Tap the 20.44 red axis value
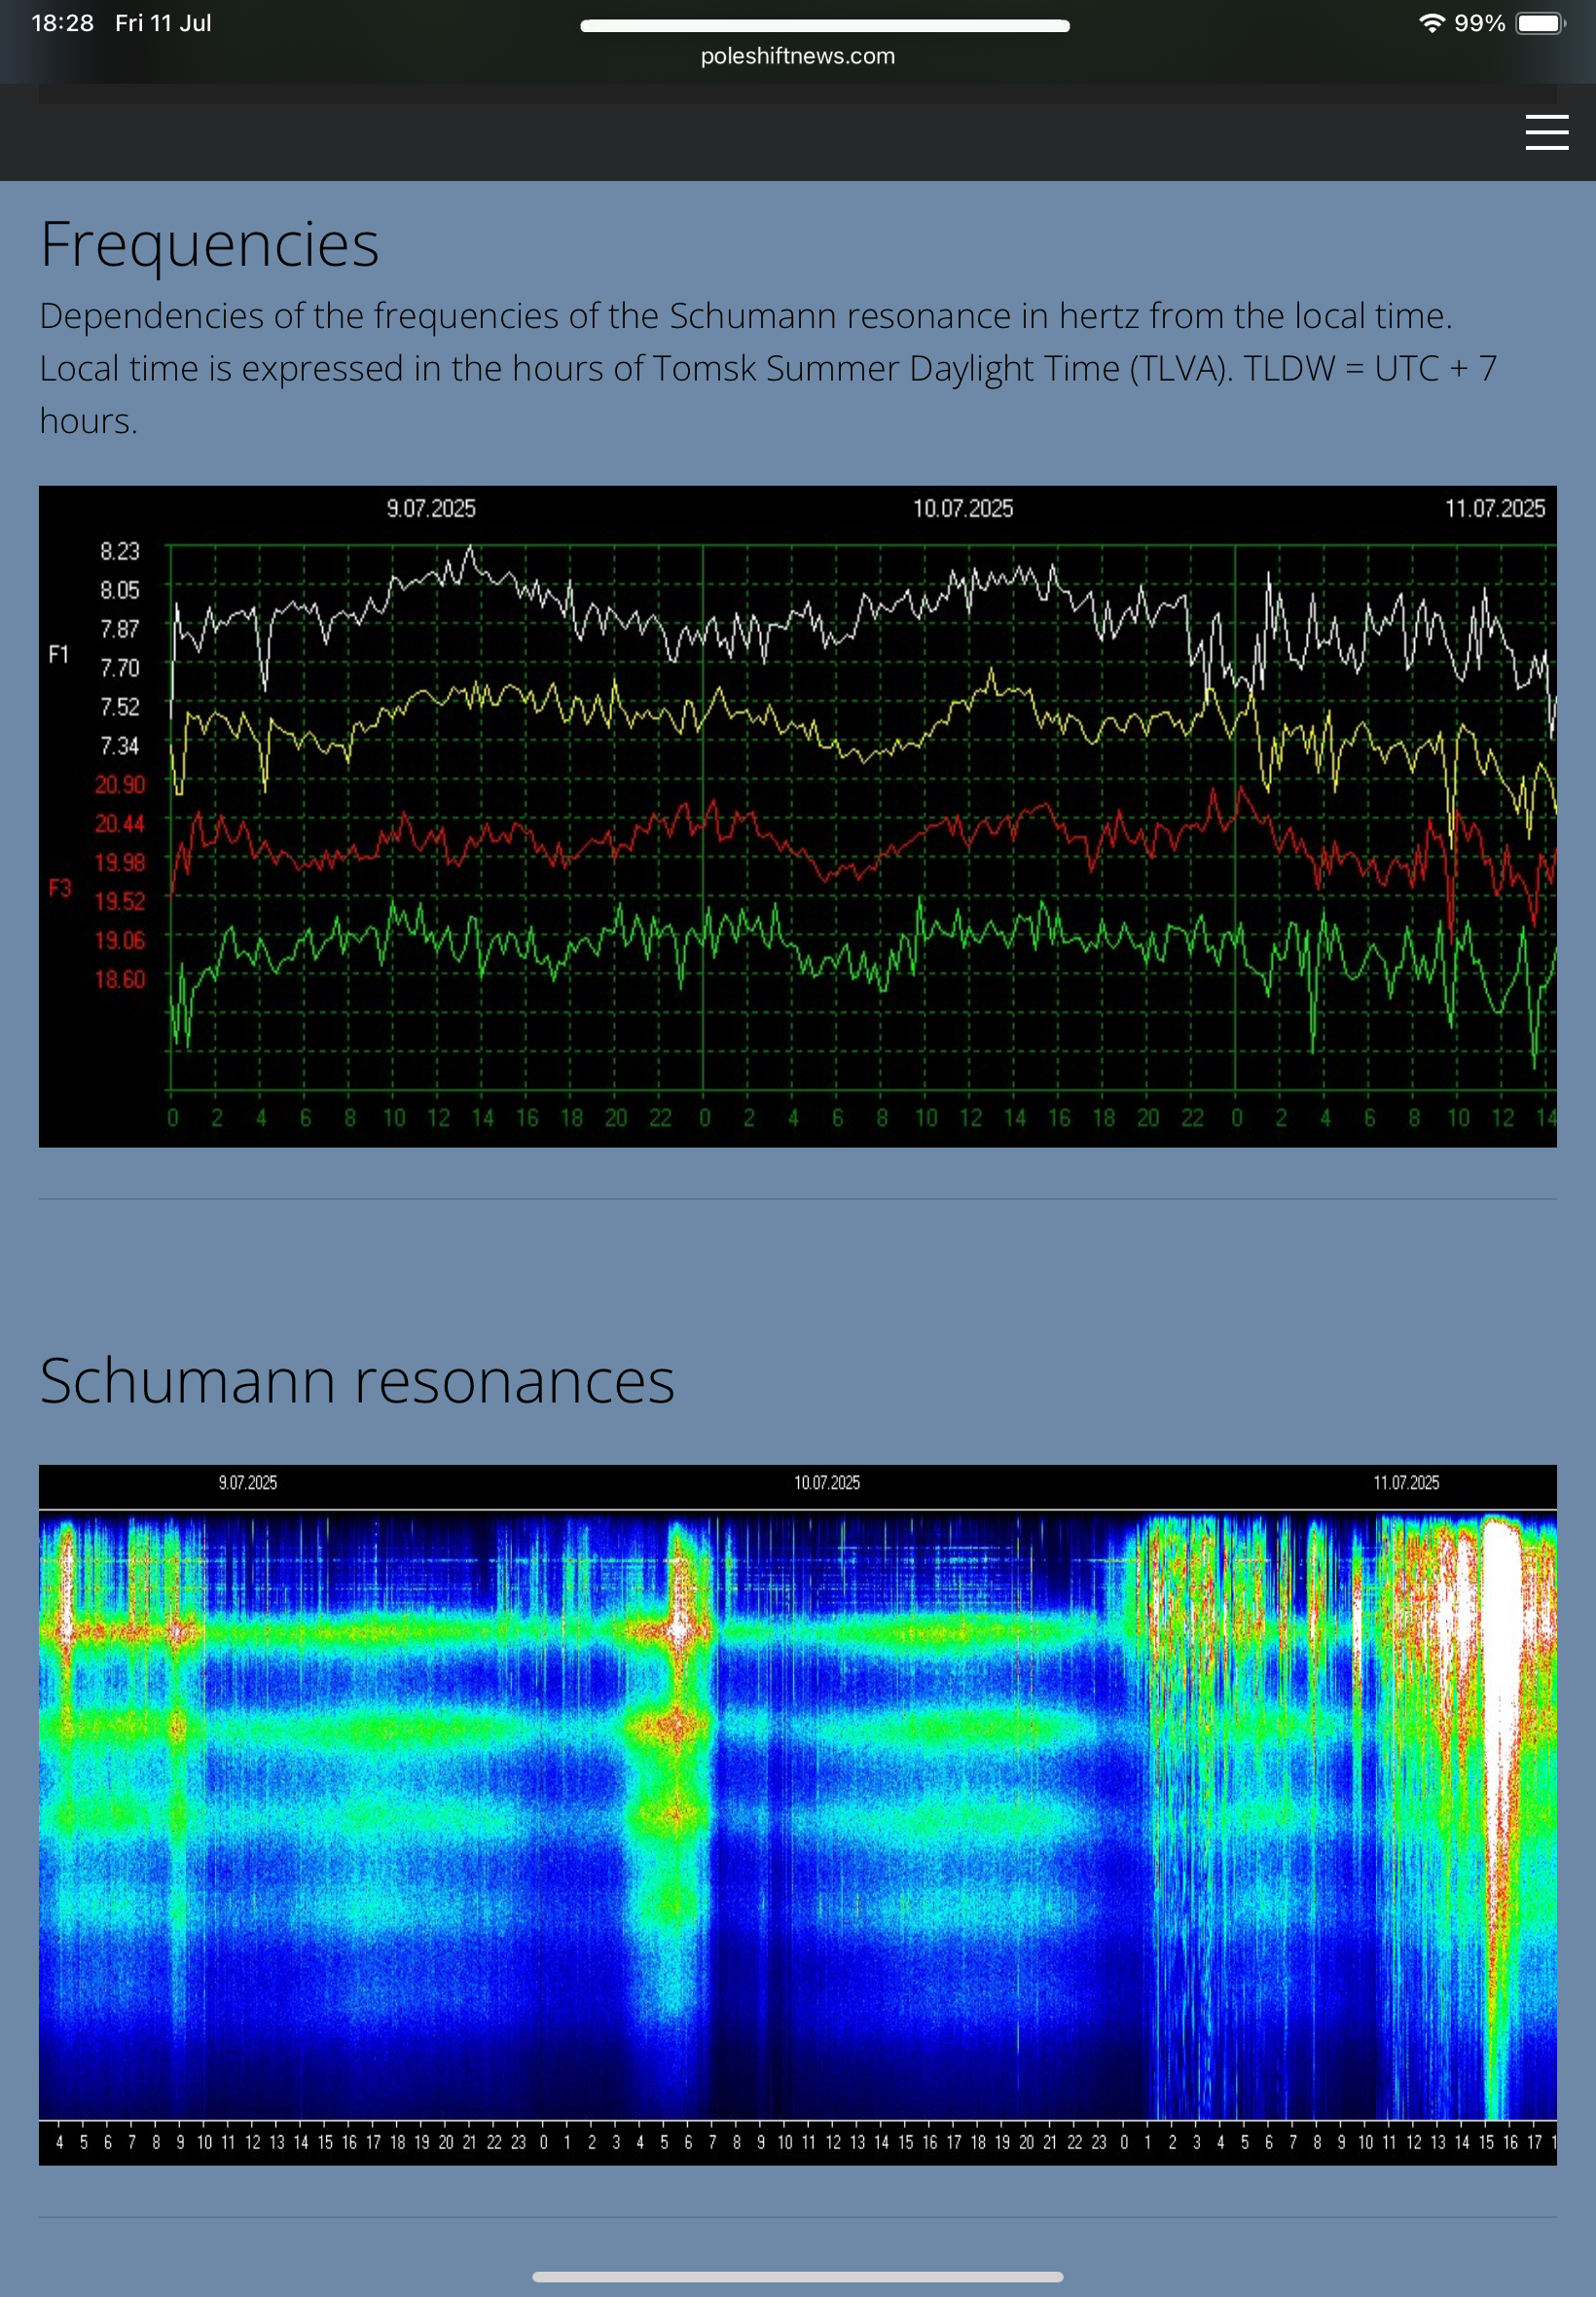Screen dimensions: 1596x2297 [x=120, y=824]
